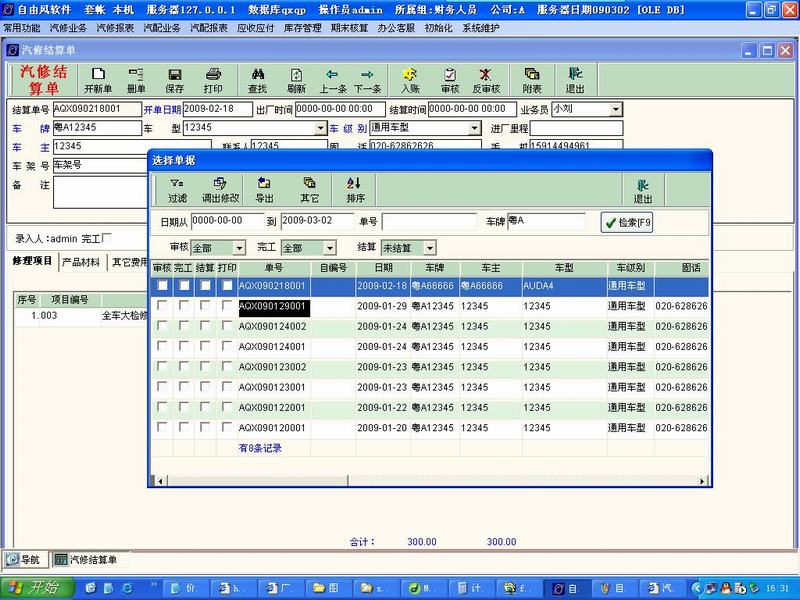Click the 入账 post-to-account icon

[x=410, y=81]
